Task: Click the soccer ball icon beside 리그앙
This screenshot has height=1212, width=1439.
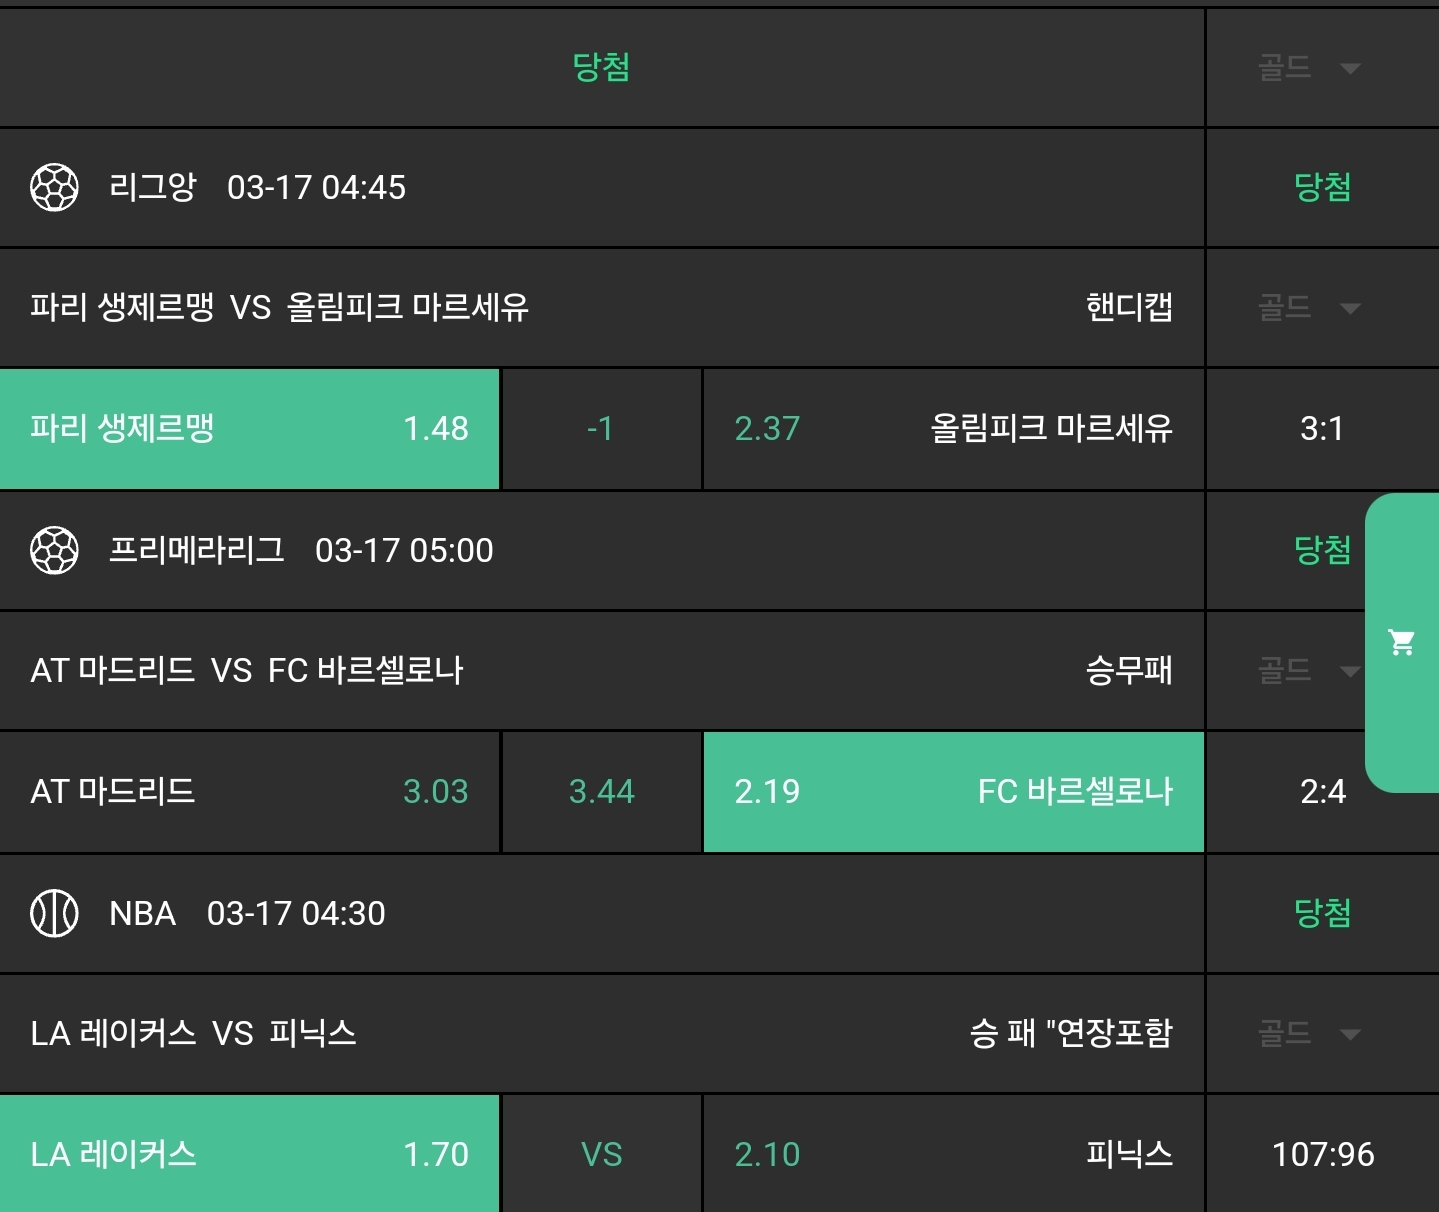Action: click(x=54, y=187)
